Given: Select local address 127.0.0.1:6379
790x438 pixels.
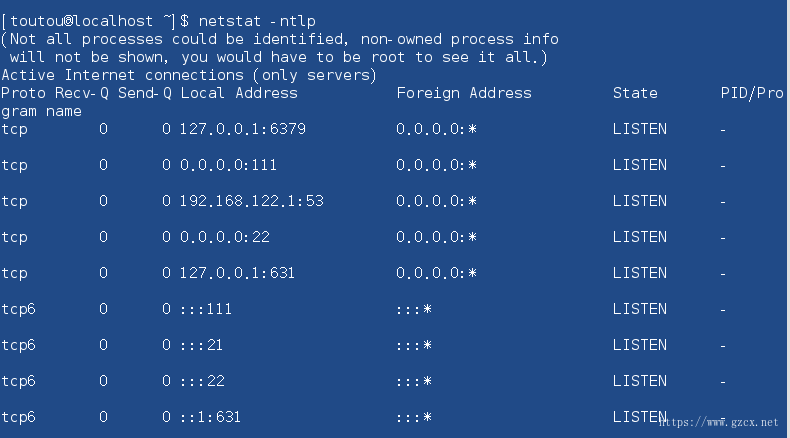Looking at the screenshot, I should (243, 129).
